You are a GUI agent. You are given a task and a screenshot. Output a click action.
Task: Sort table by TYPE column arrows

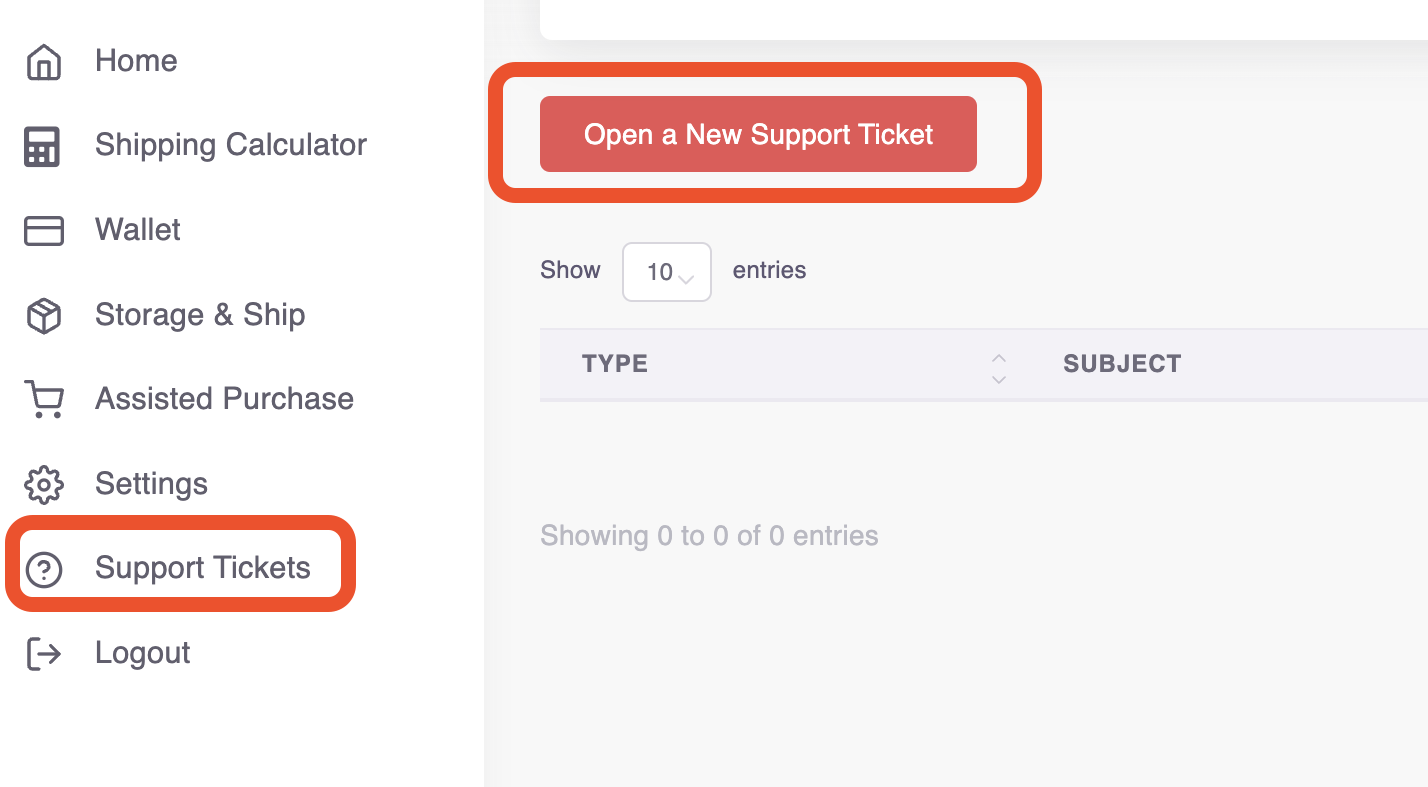coord(998,368)
